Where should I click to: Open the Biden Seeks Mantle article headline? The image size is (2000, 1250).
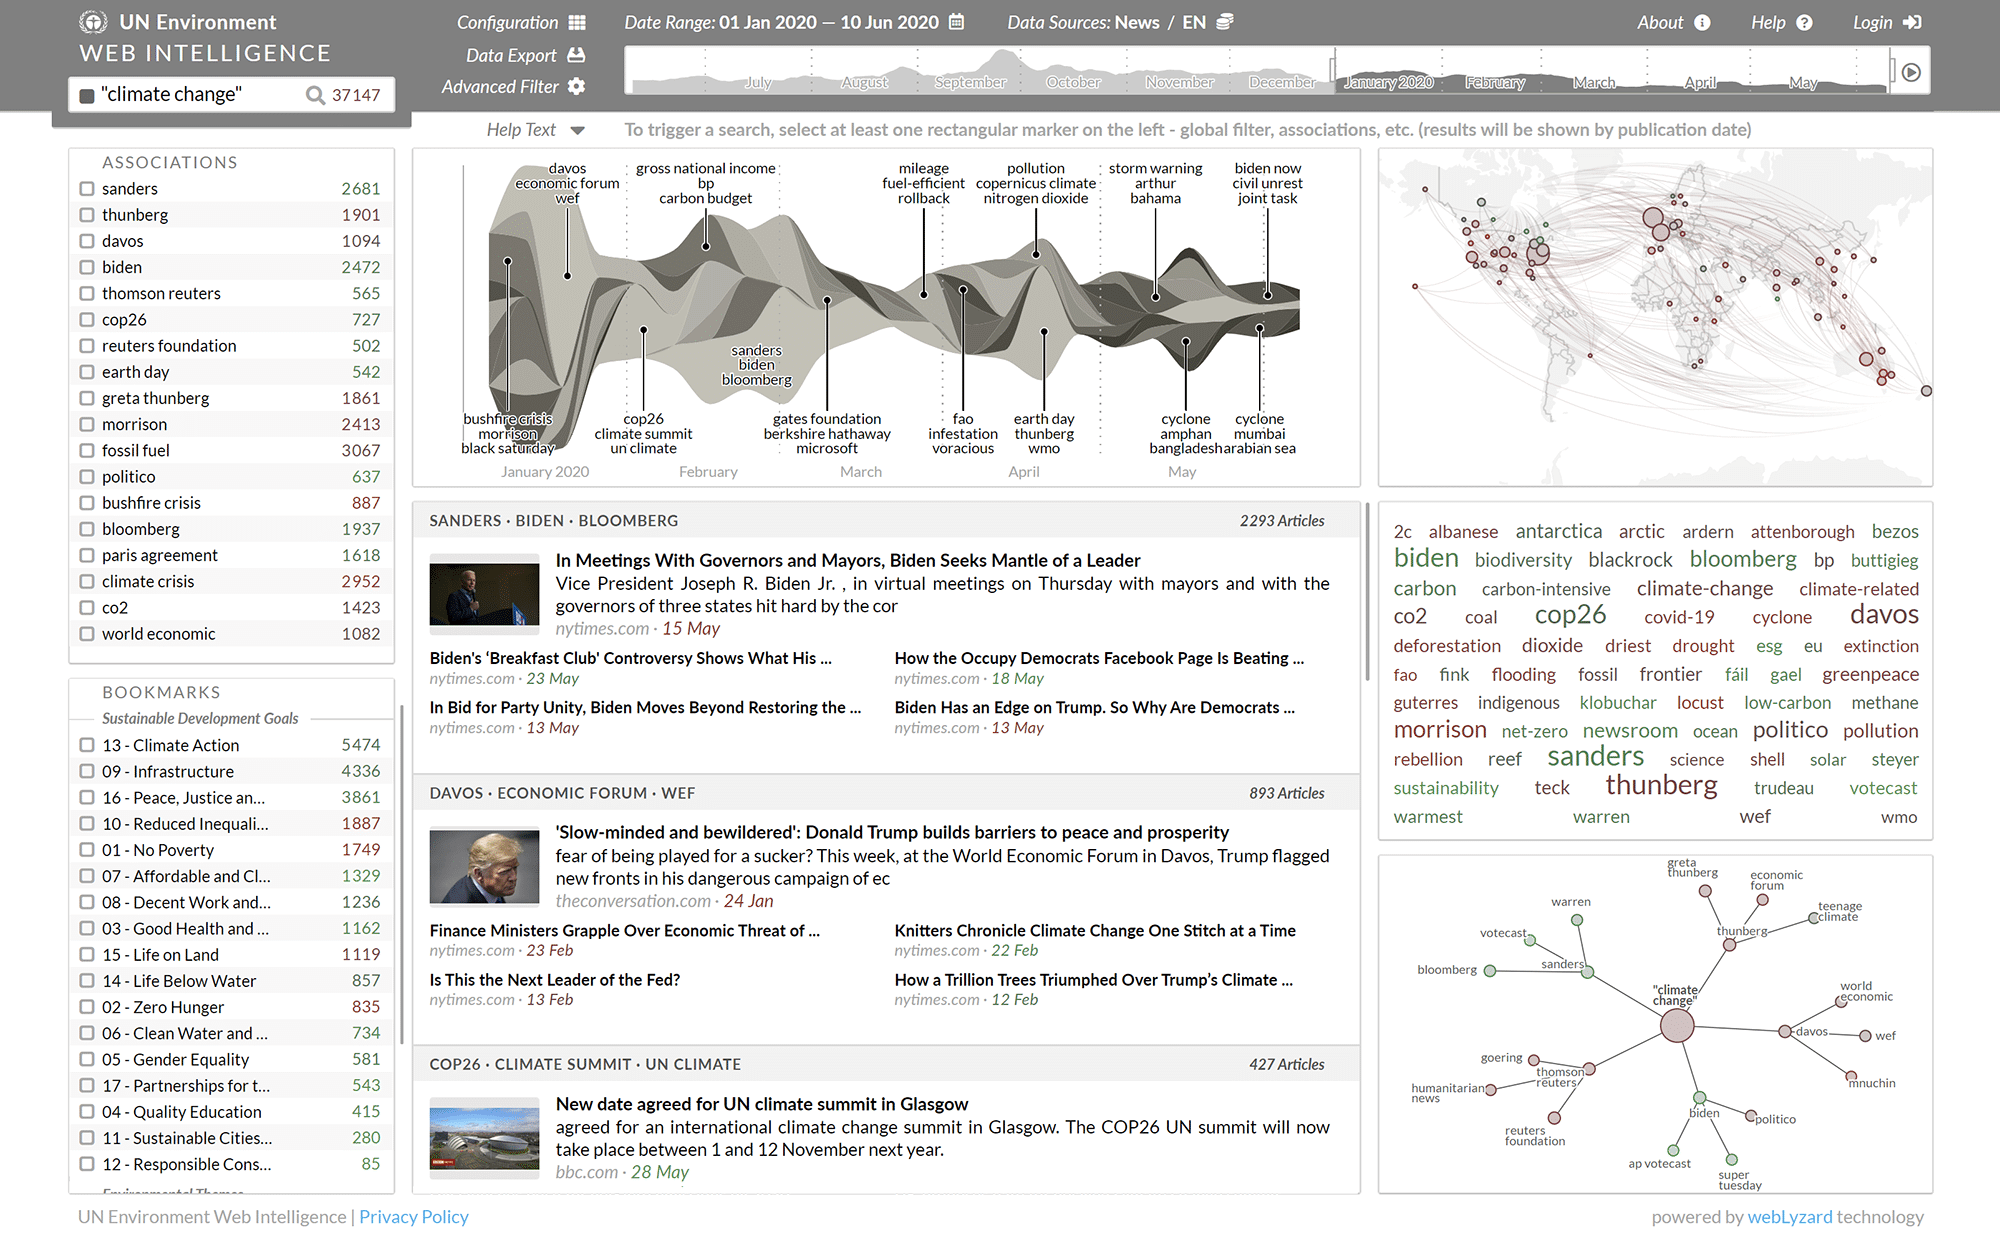point(848,560)
